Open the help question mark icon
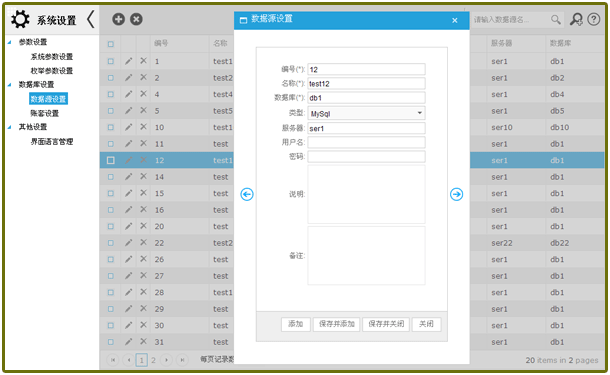 (593, 19)
